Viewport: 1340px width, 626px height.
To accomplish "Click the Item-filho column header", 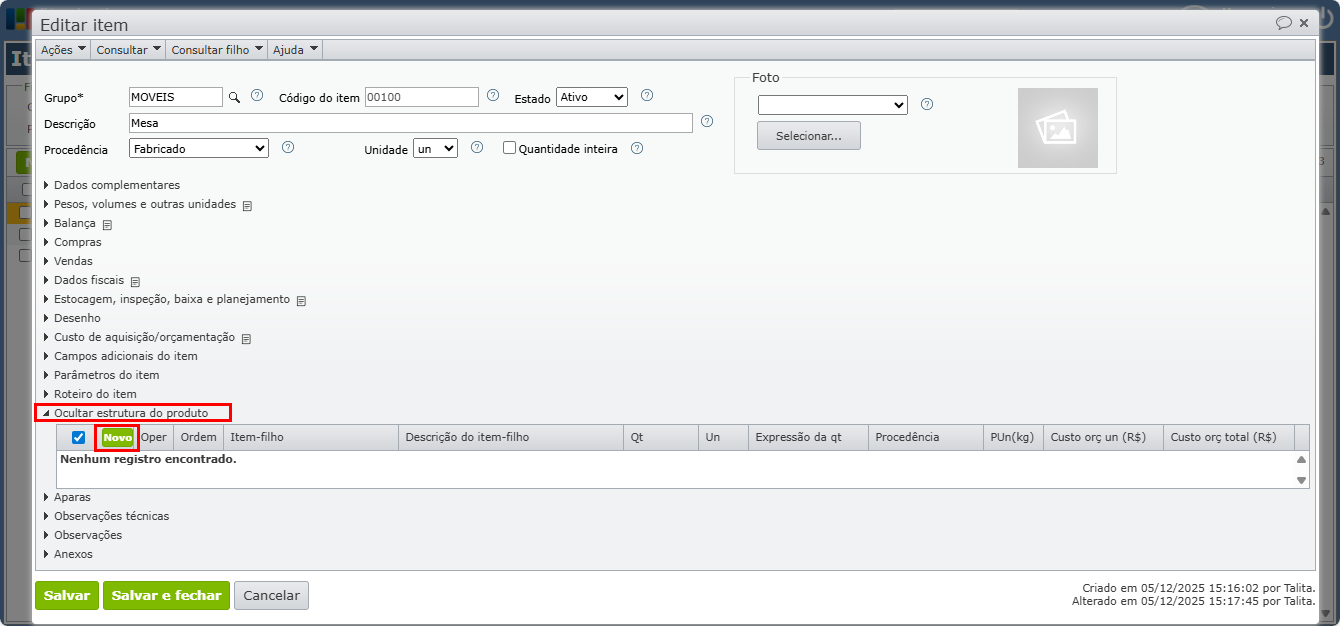I will [x=310, y=437].
